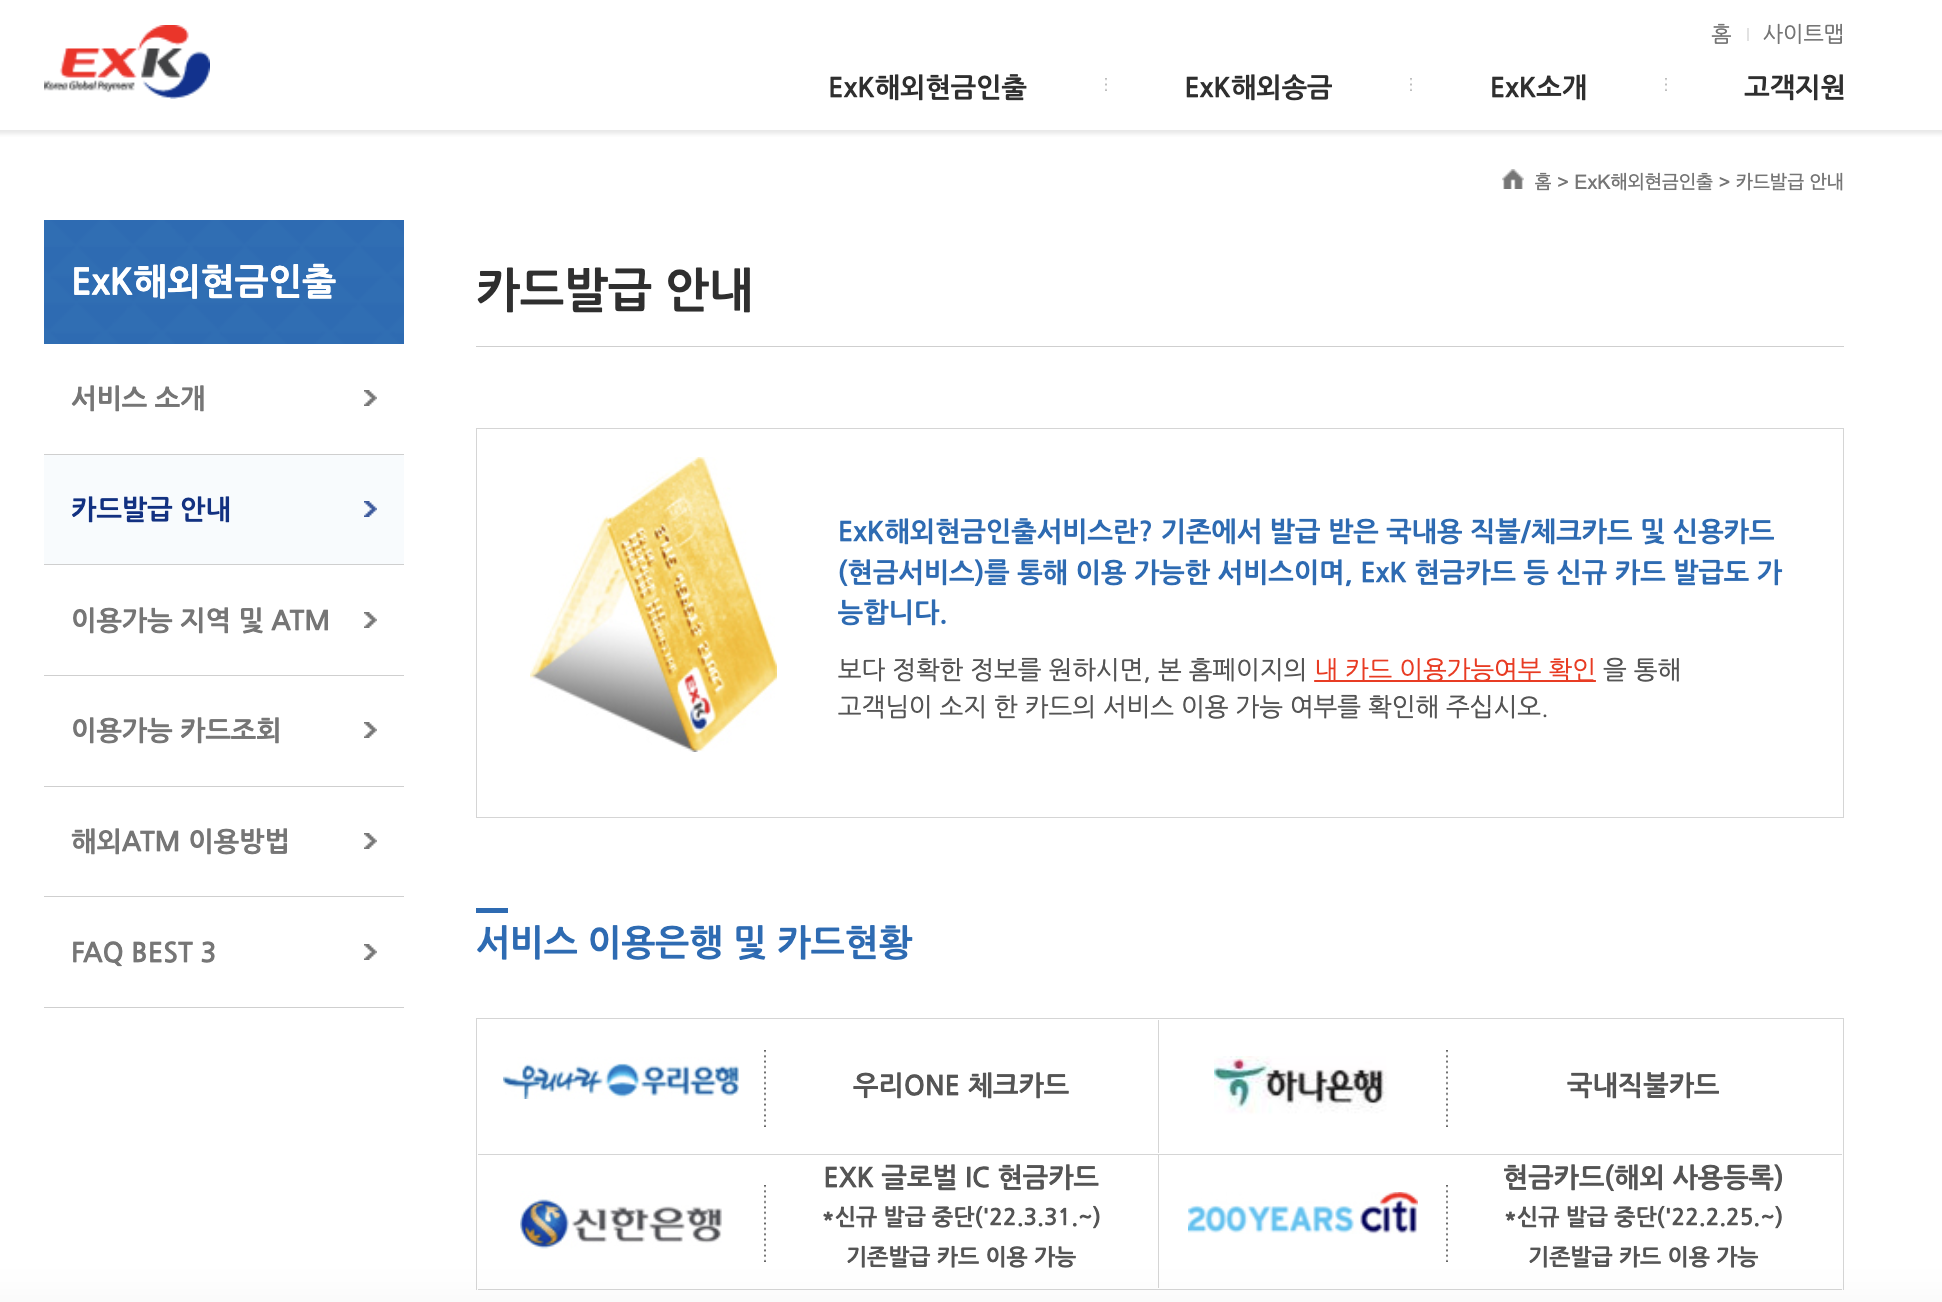Click the Citi 200 Years logo
1942x1302 pixels.
point(1301,1217)
